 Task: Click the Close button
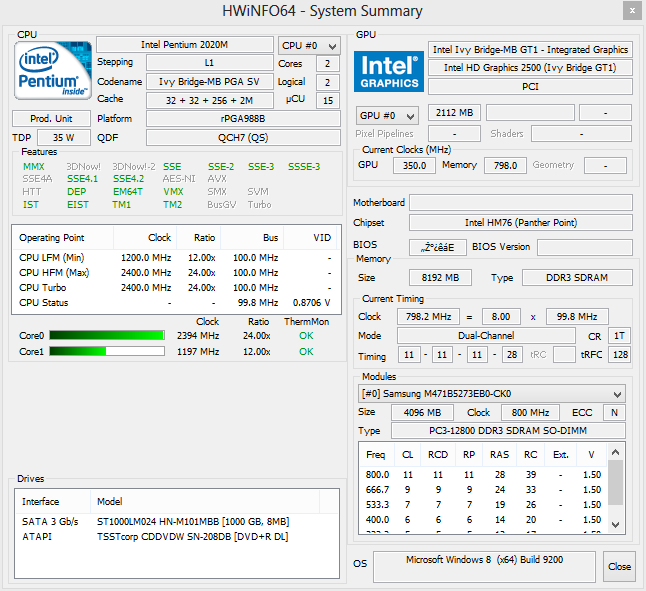pyautogui.click(x=619, y=567)
